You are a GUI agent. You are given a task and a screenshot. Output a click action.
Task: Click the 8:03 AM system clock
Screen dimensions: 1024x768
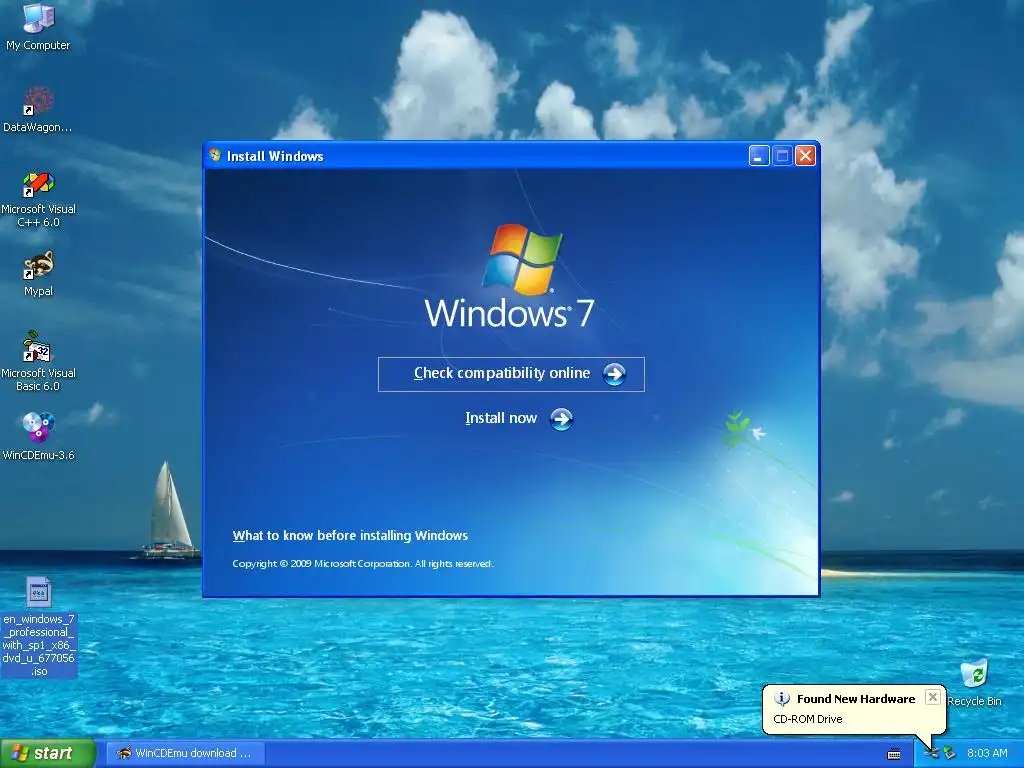(987, 753)
